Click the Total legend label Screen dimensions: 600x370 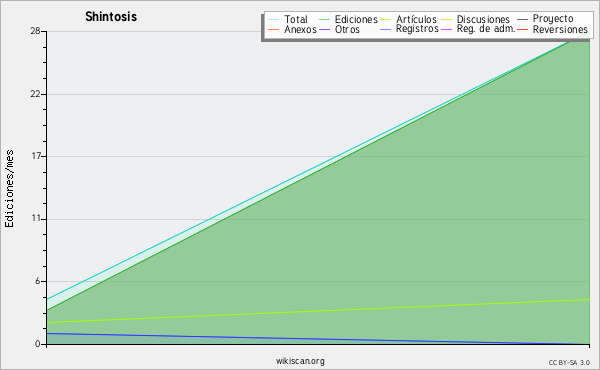click(296, 19)
